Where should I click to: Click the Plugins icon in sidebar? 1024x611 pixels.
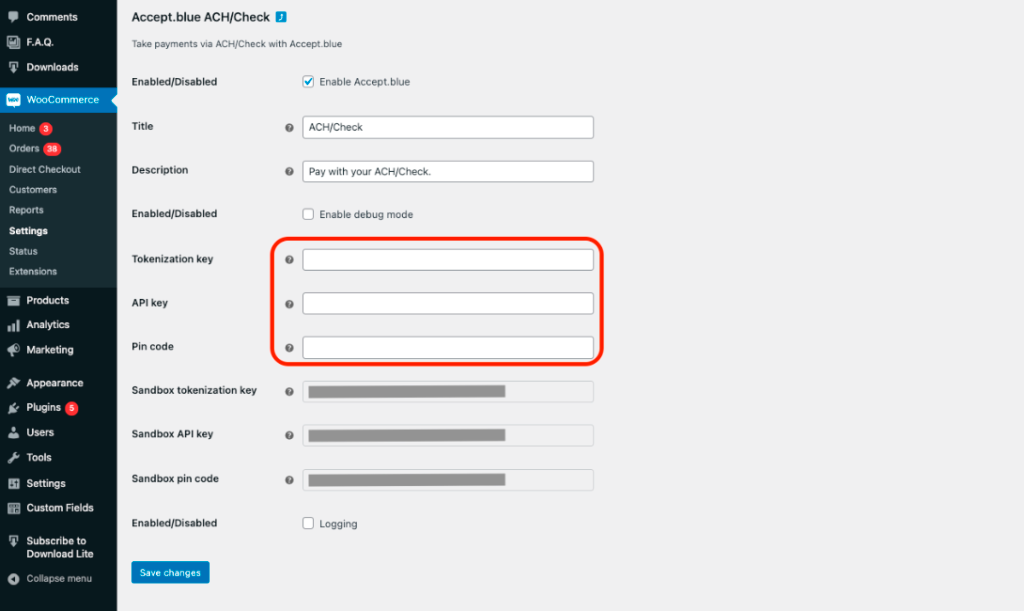pyautogui.click(x=13, y=408)
